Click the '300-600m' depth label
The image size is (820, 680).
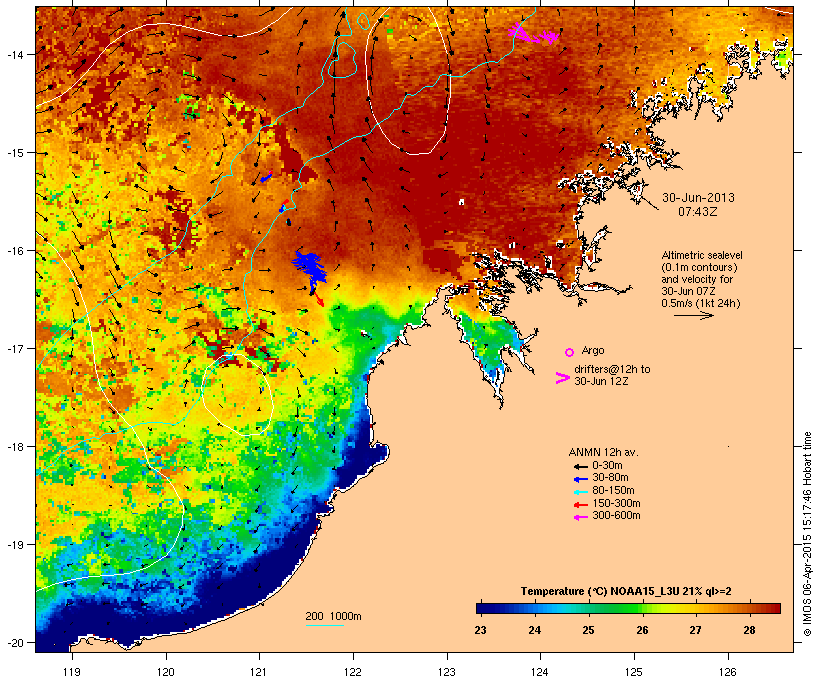coord(616,516)
